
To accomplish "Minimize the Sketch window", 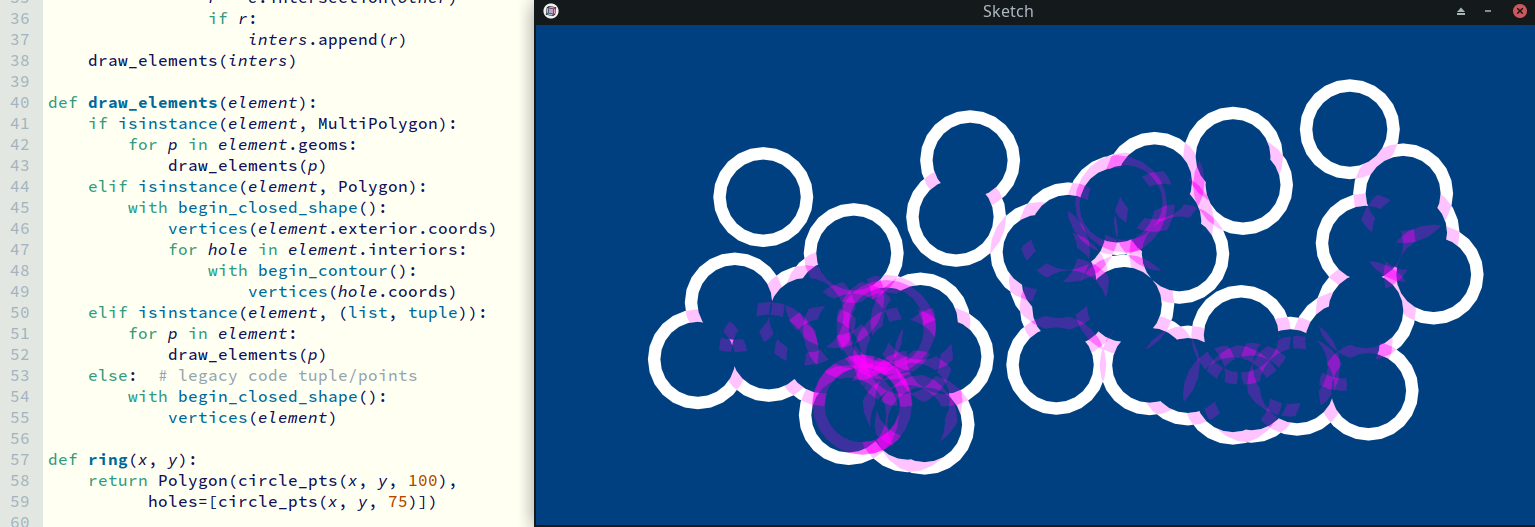I will [x=1489, y=11].
